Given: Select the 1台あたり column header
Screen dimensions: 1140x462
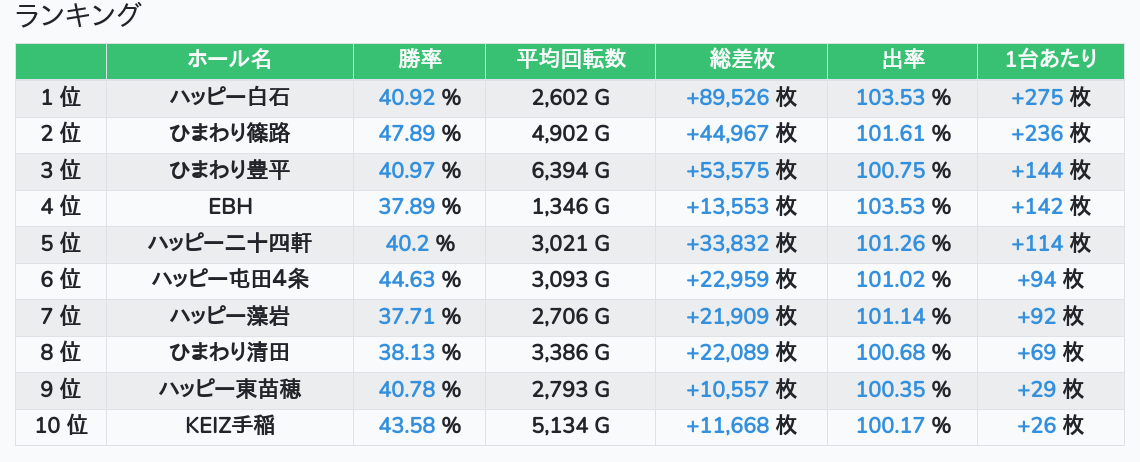Looking at the screenshot, I should (x=1050, y=60).
